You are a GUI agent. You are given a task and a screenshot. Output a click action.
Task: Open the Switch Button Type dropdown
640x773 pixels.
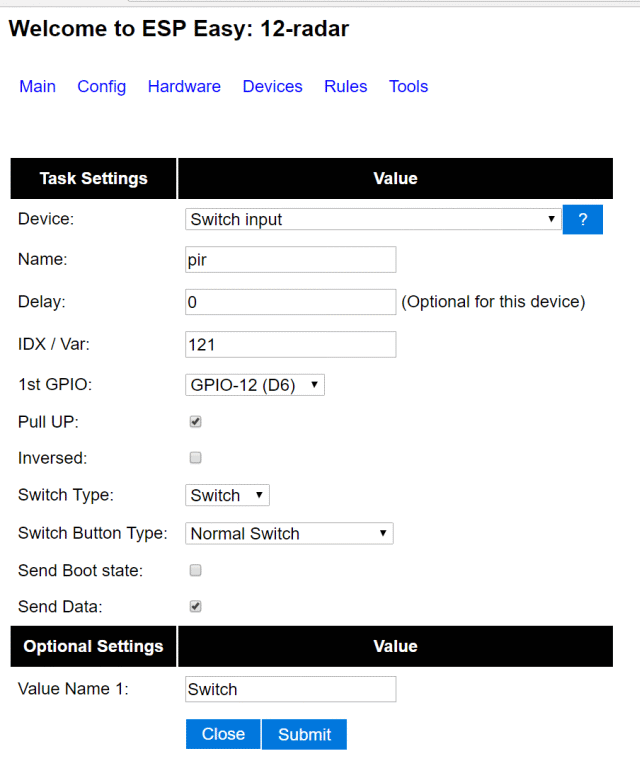coord(289,533)
